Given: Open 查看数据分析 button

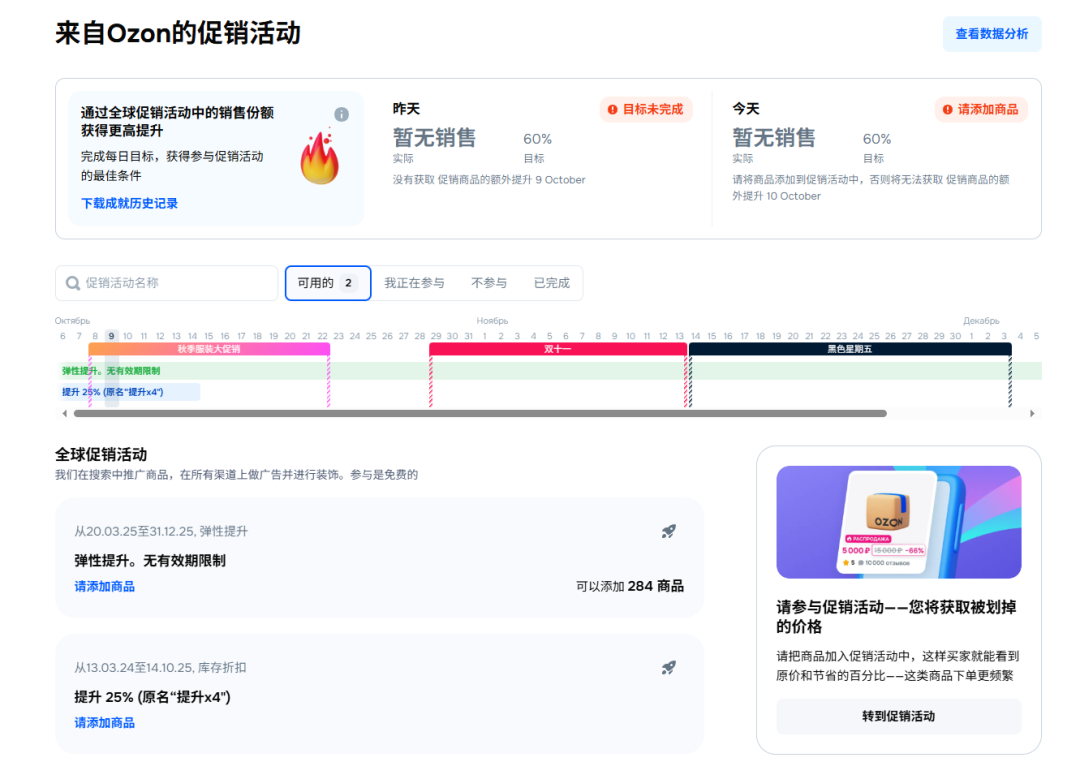Looking at the screenshot, I should [x=992, y=34].
